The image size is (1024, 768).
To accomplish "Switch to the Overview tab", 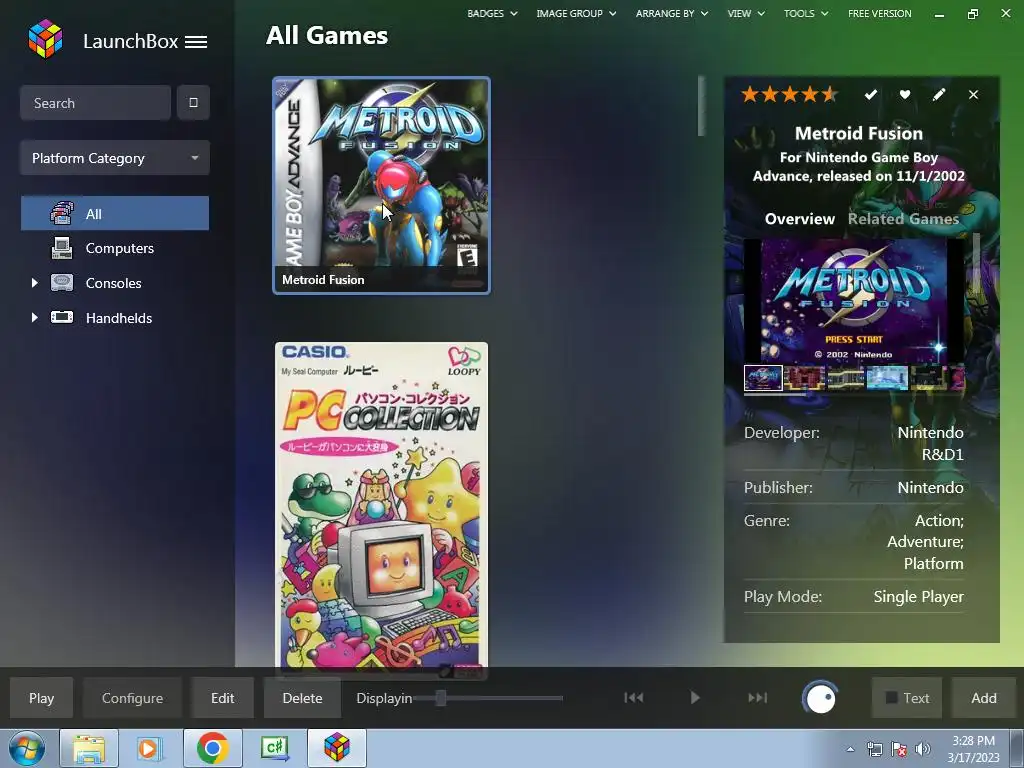I will [x=799, y=219].
